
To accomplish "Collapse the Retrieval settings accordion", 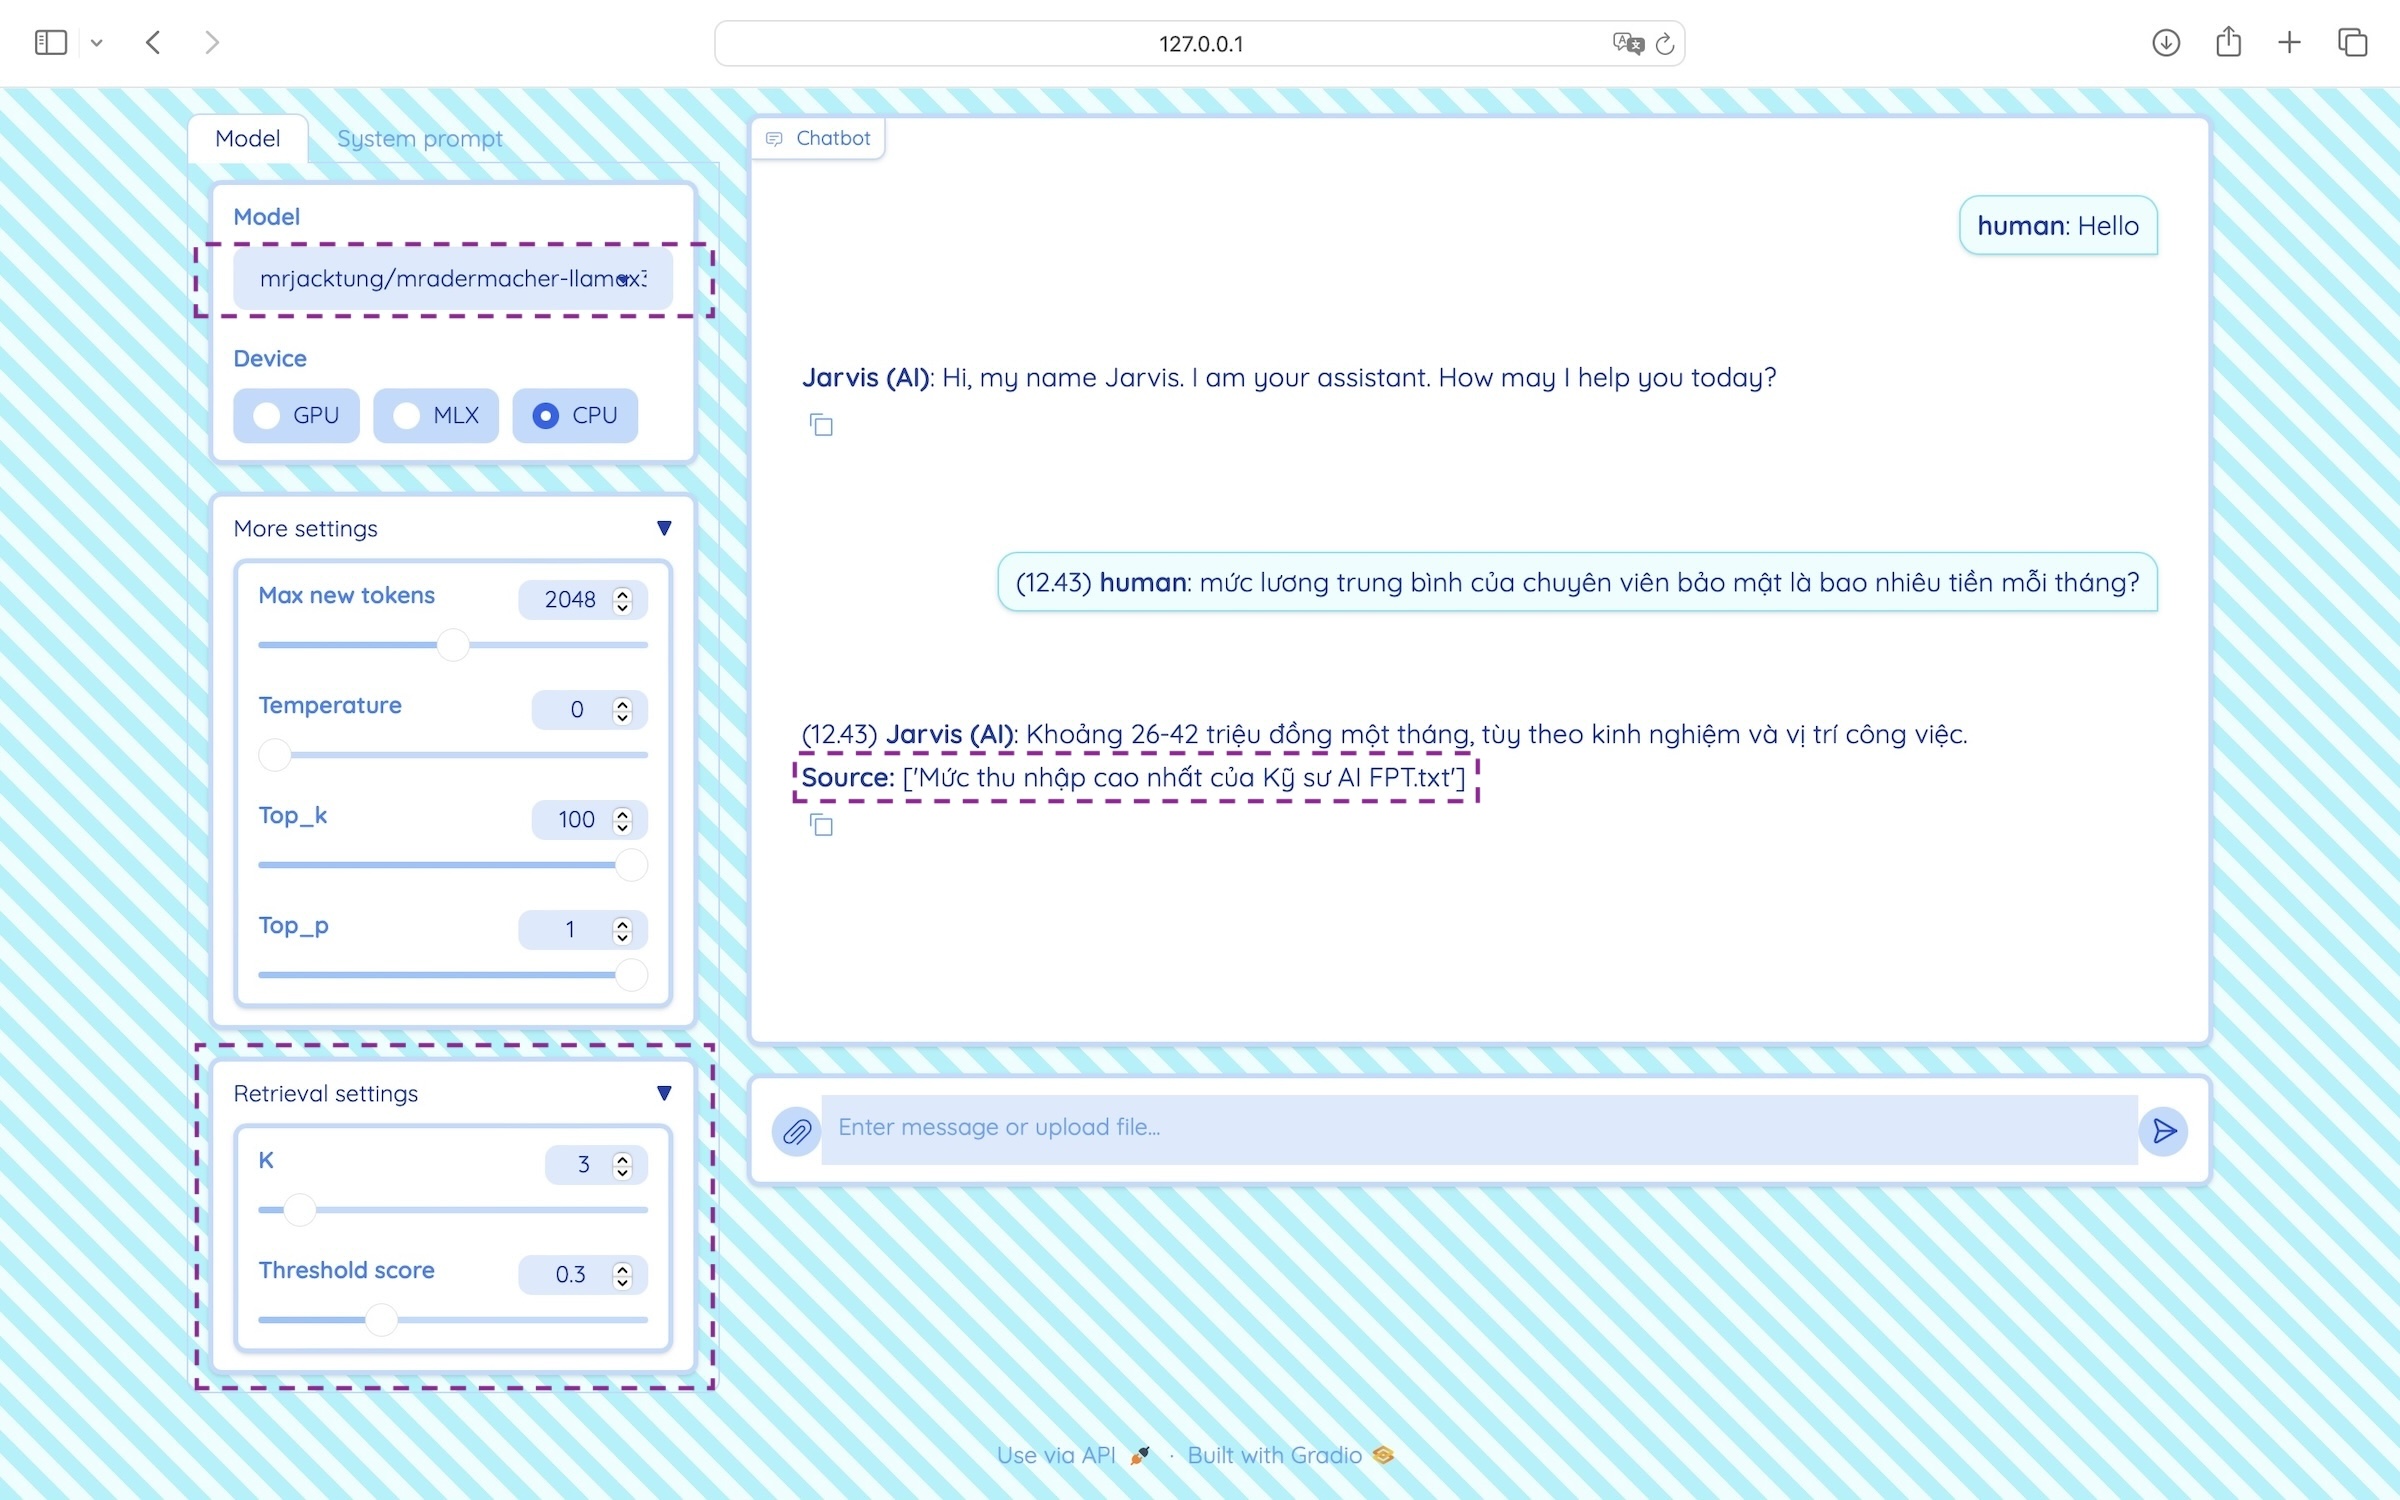I will (452, 1093).
